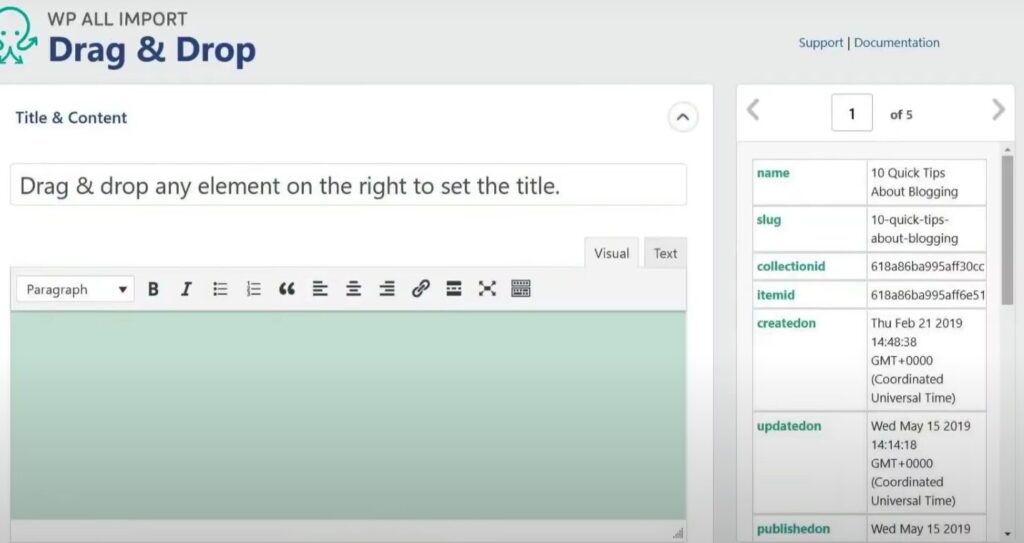Open the Documentation link

pos(897,42)
